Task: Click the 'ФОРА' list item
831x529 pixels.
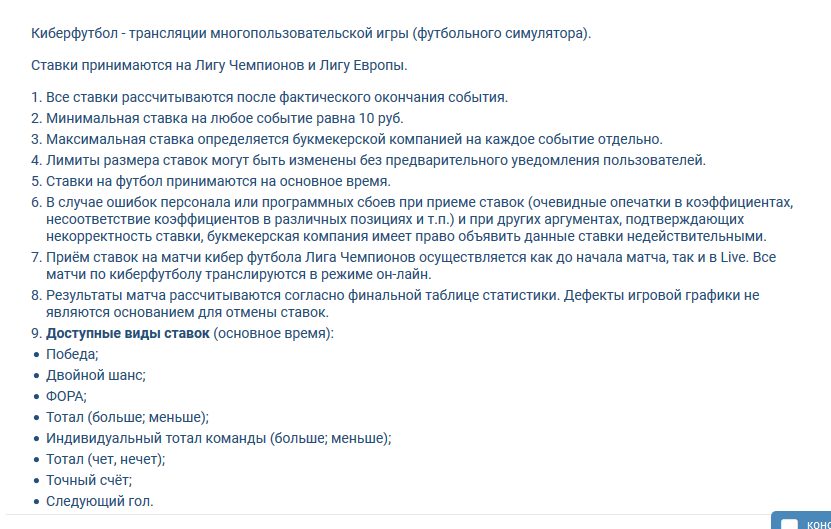Action: [x=66, y=396]
